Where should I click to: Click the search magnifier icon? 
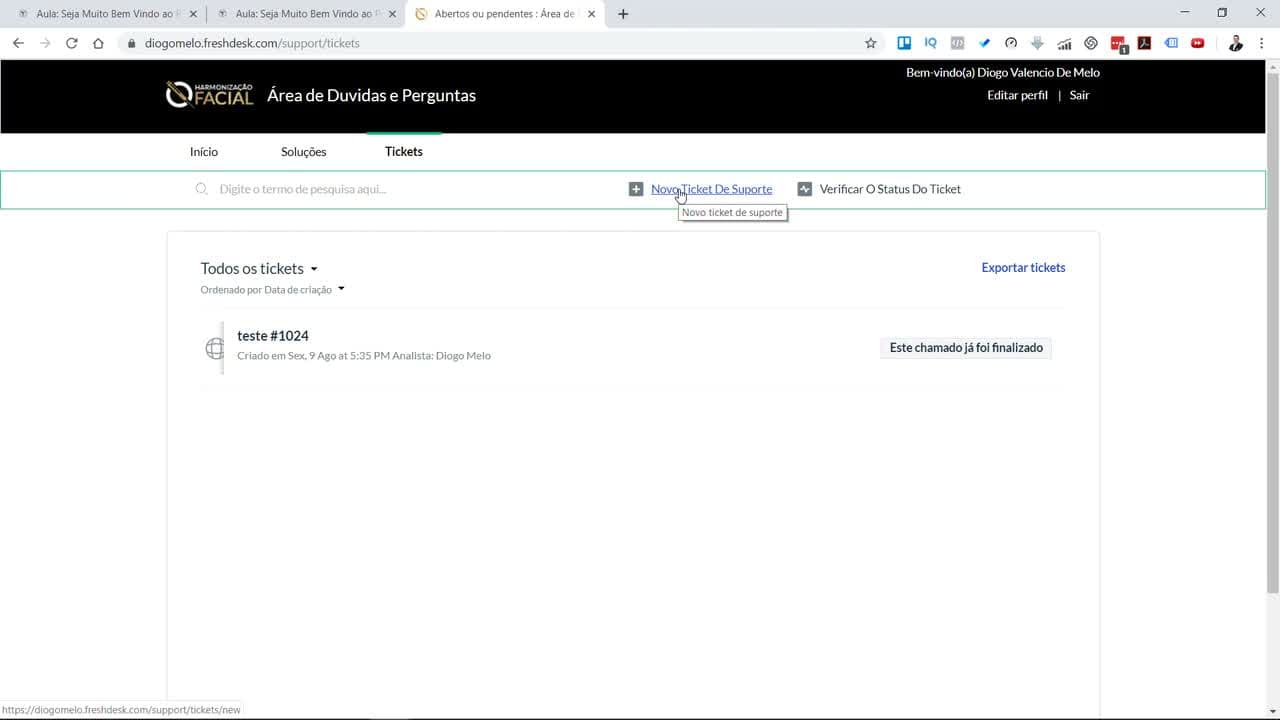tap(202, 189)
